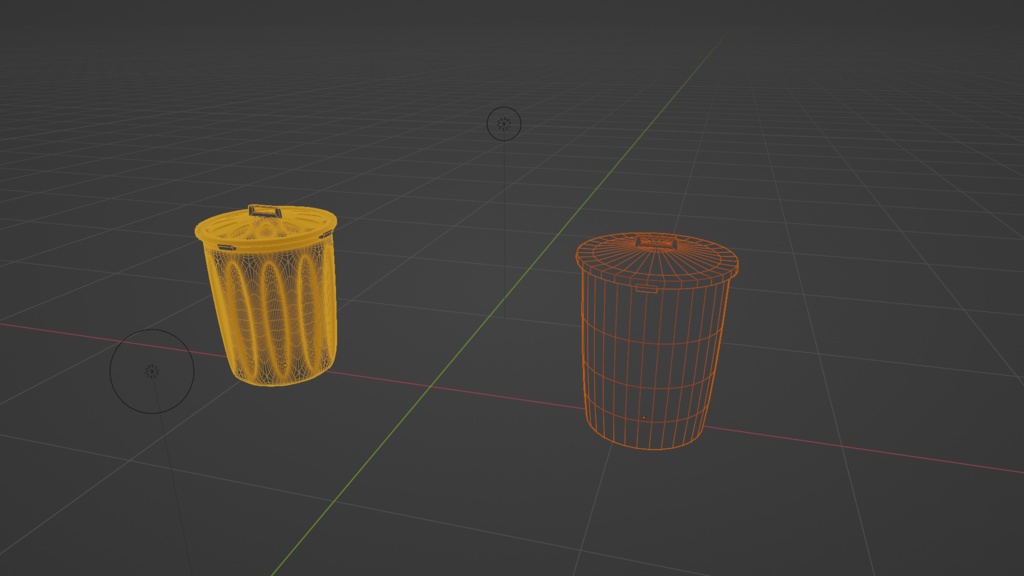1024x576 pixels.
Task: Click the base of the orange trash can
Action: (650, 445)
